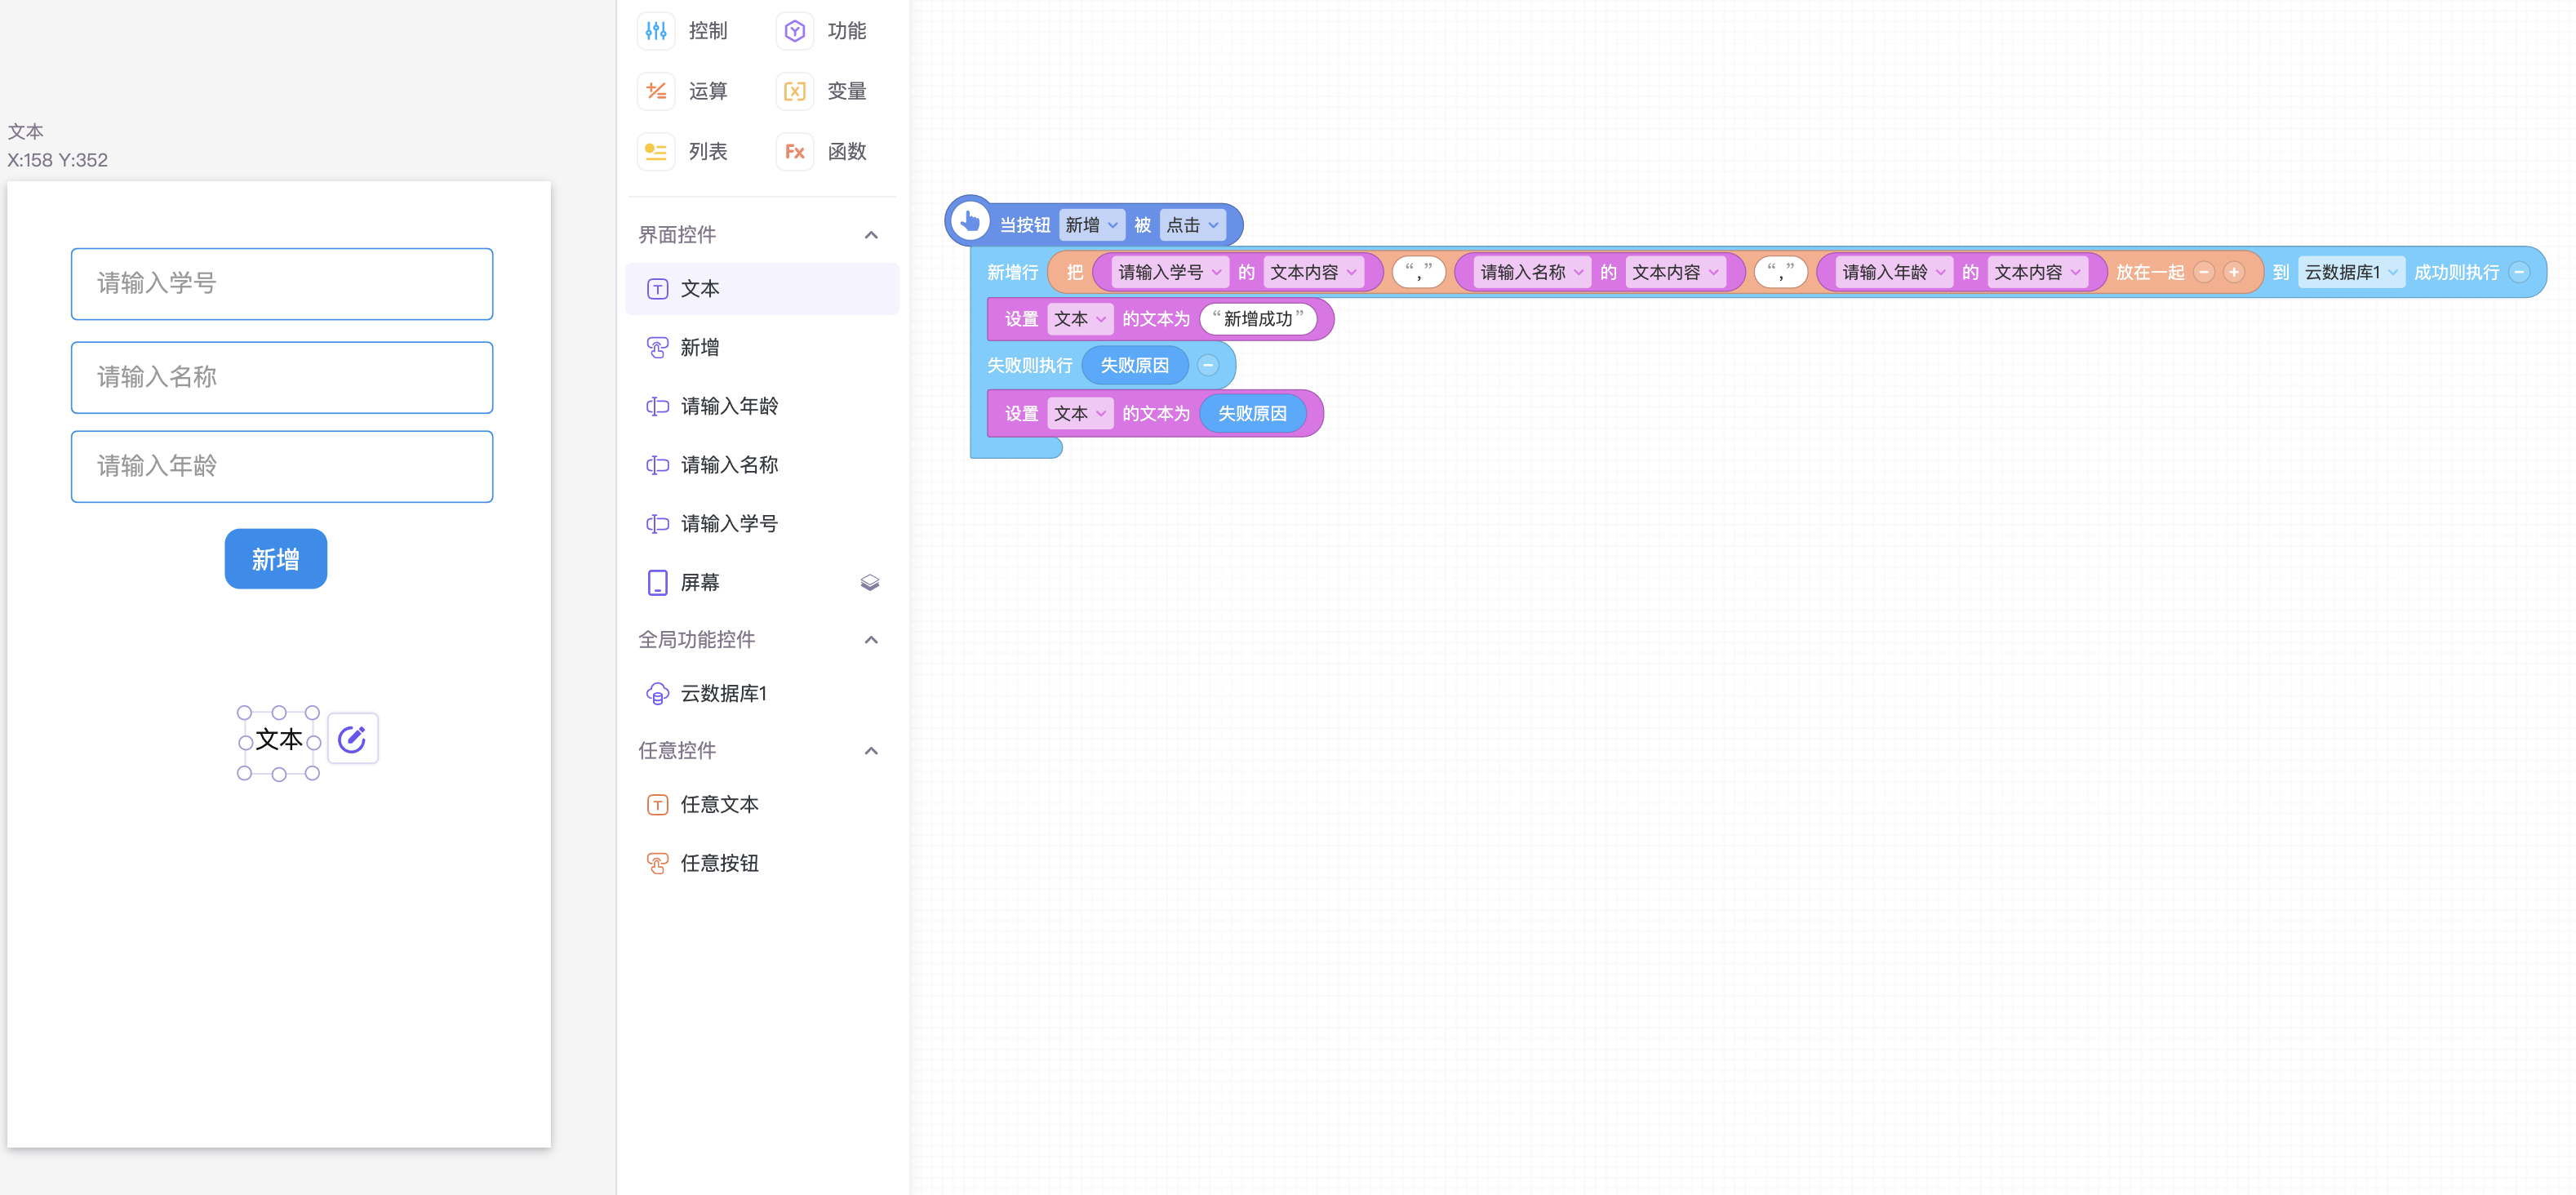2576x1195 pixels.
Task: Collapse the 界面控件 section
Action: [870, 235]
